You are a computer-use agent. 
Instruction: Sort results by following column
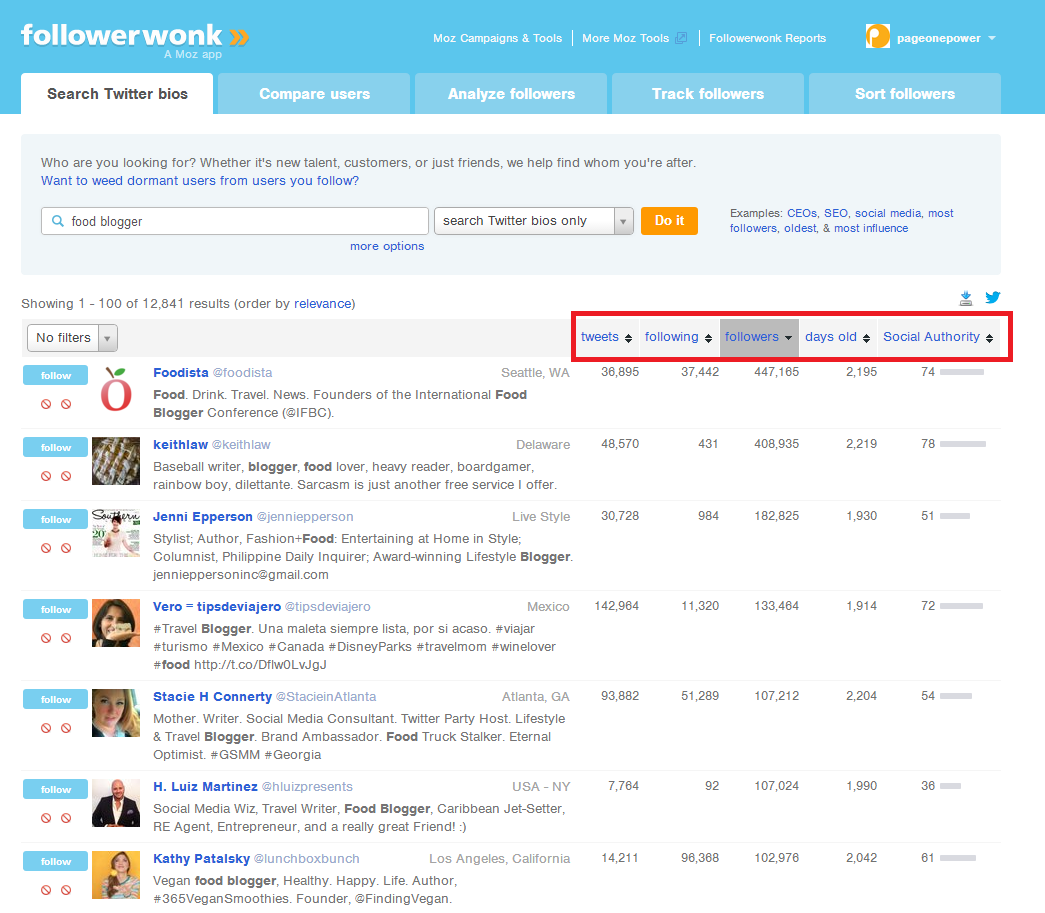point(678,337)
